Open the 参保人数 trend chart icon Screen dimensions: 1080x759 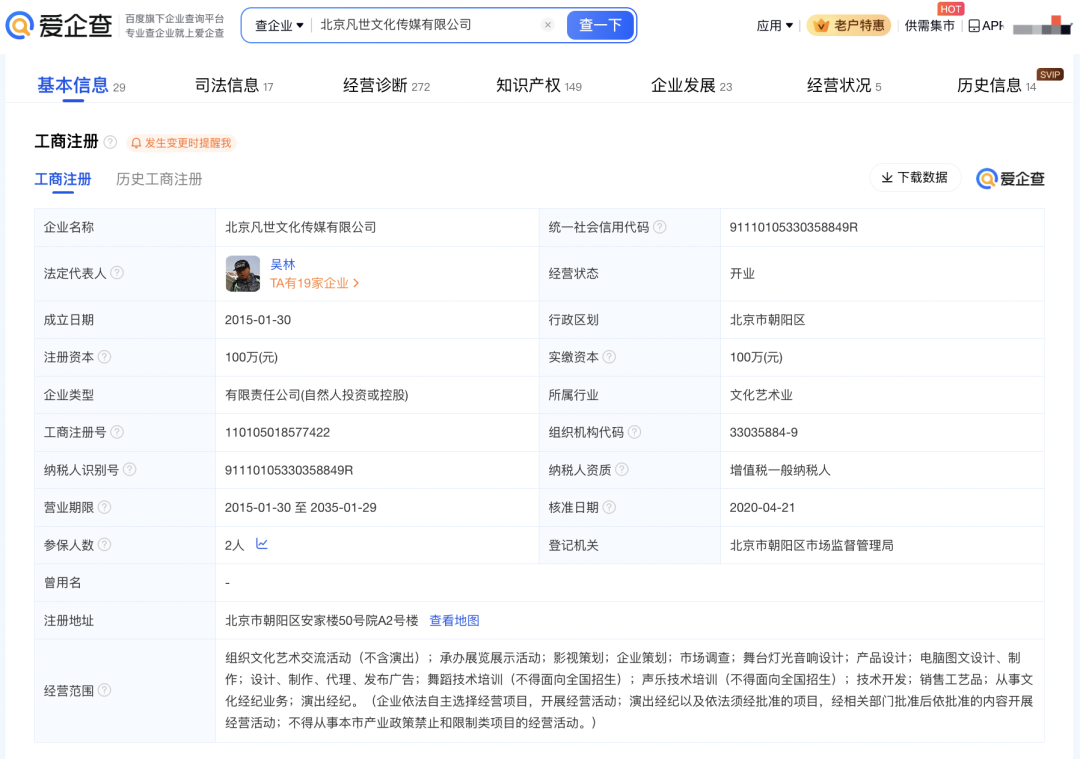tap(262, 544)
